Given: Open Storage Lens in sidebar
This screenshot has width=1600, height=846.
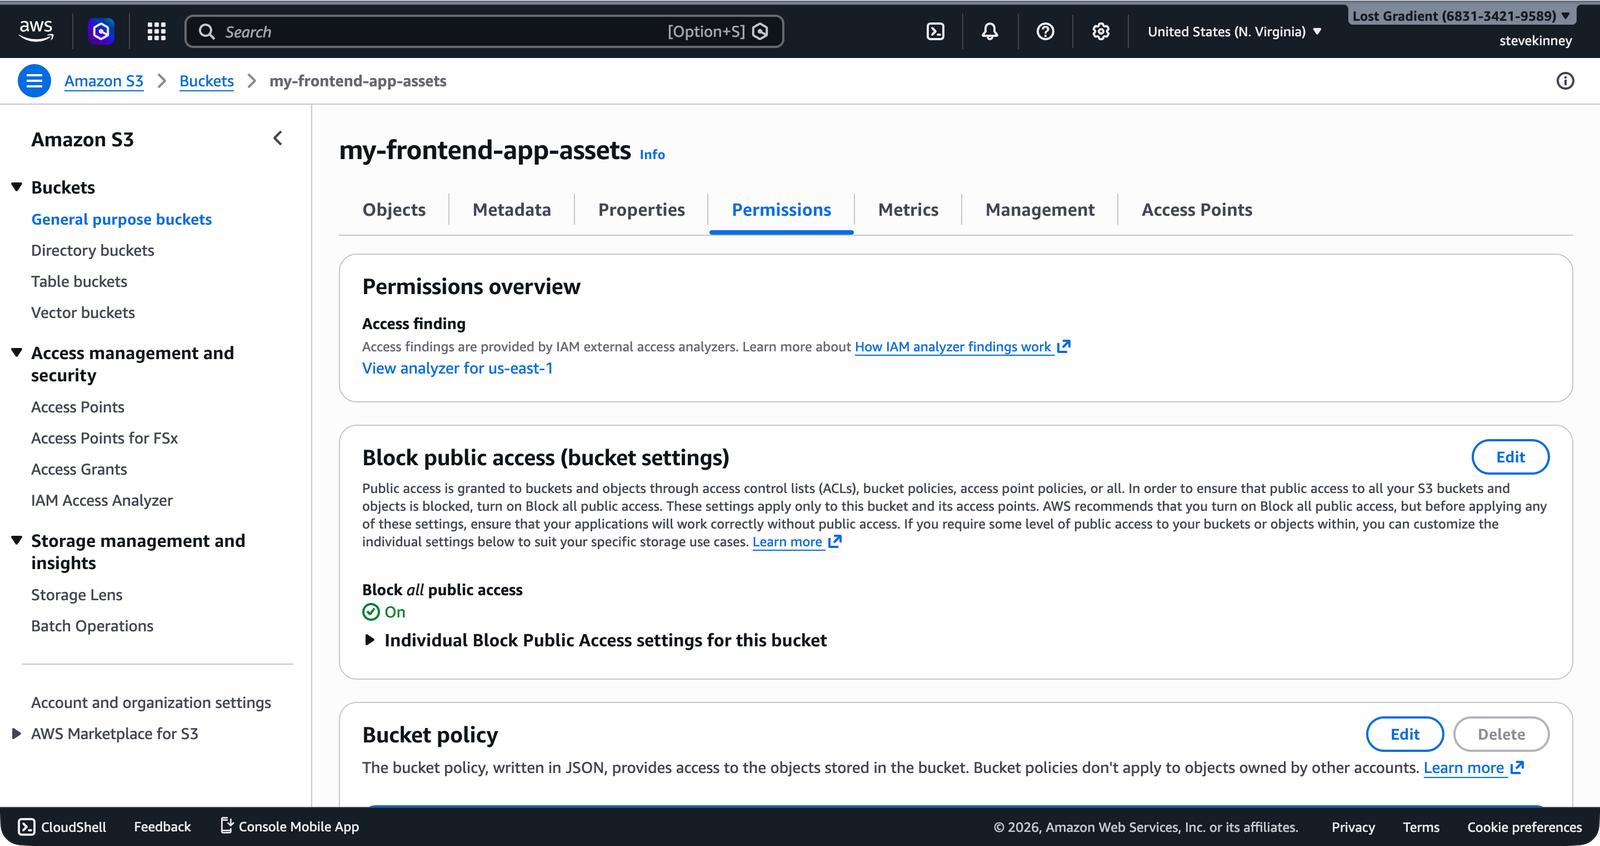Looking at the screenshot, I should click(x=77, y=594).
